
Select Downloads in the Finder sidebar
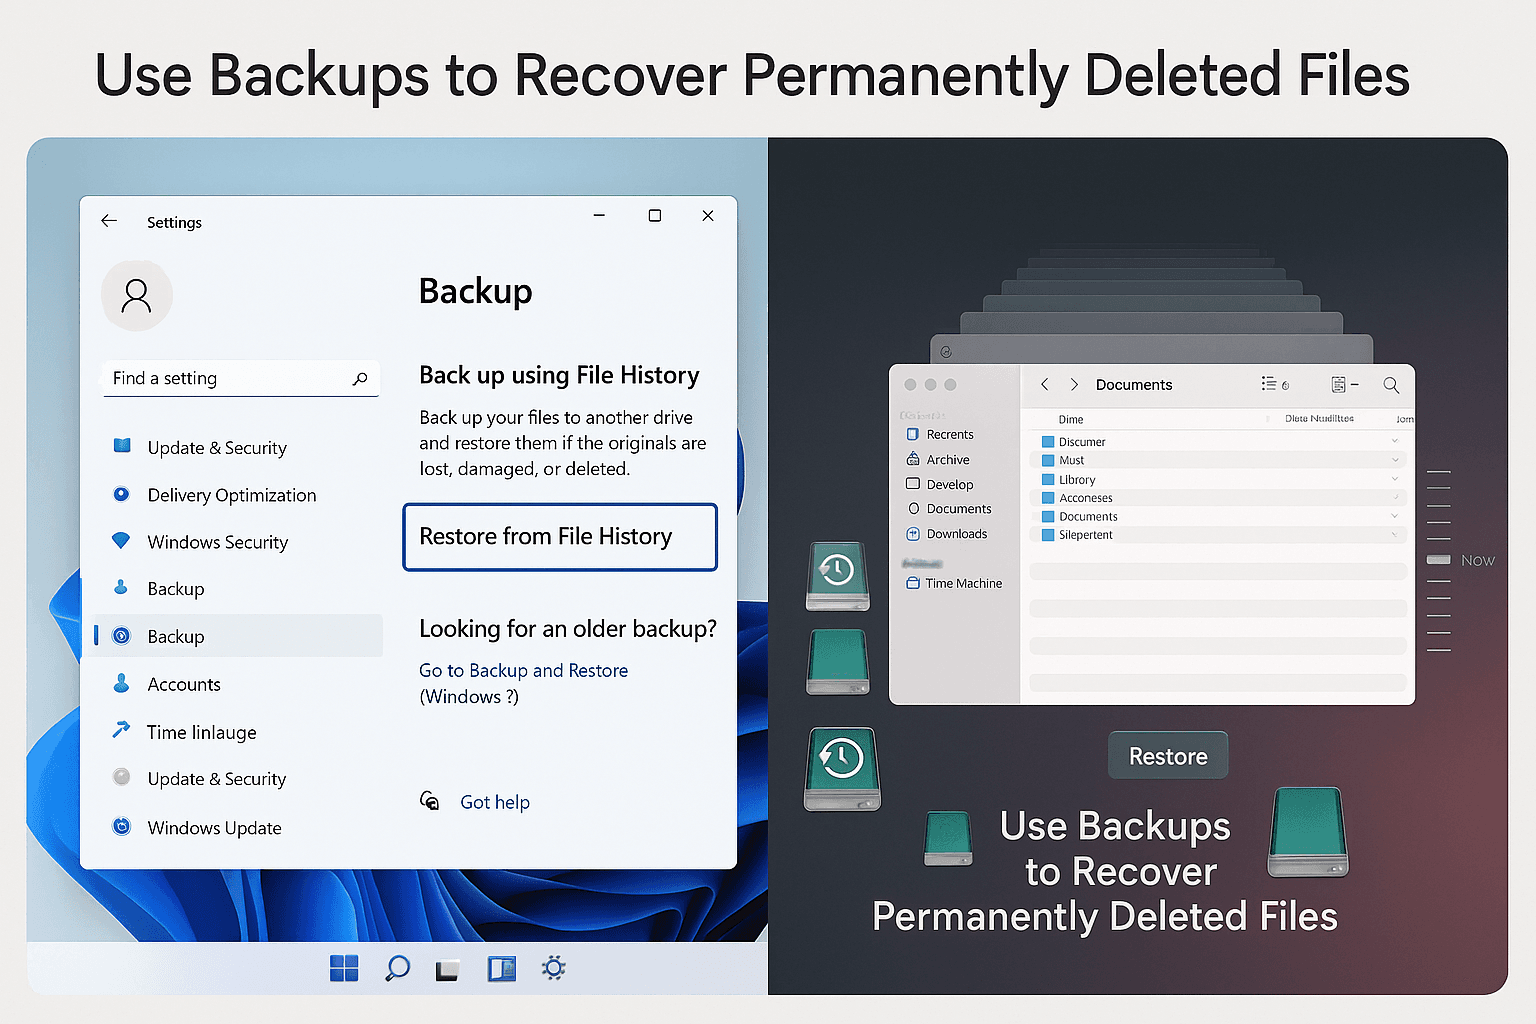tap(946, 534)
